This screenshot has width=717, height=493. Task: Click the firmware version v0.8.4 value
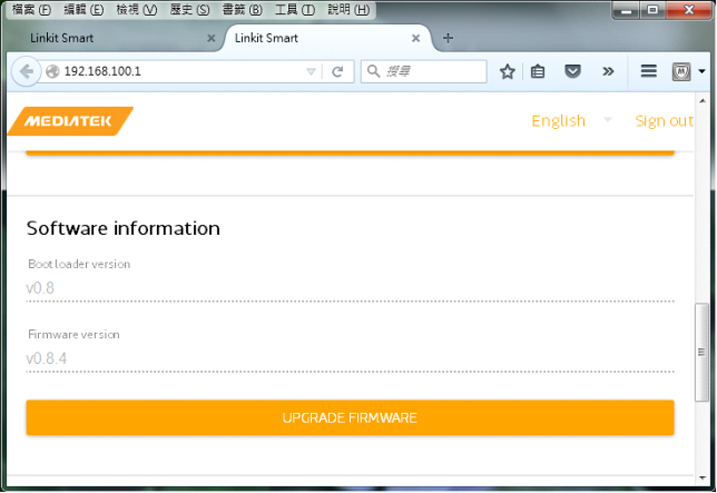pyautogui.click(x=46, y=359)
